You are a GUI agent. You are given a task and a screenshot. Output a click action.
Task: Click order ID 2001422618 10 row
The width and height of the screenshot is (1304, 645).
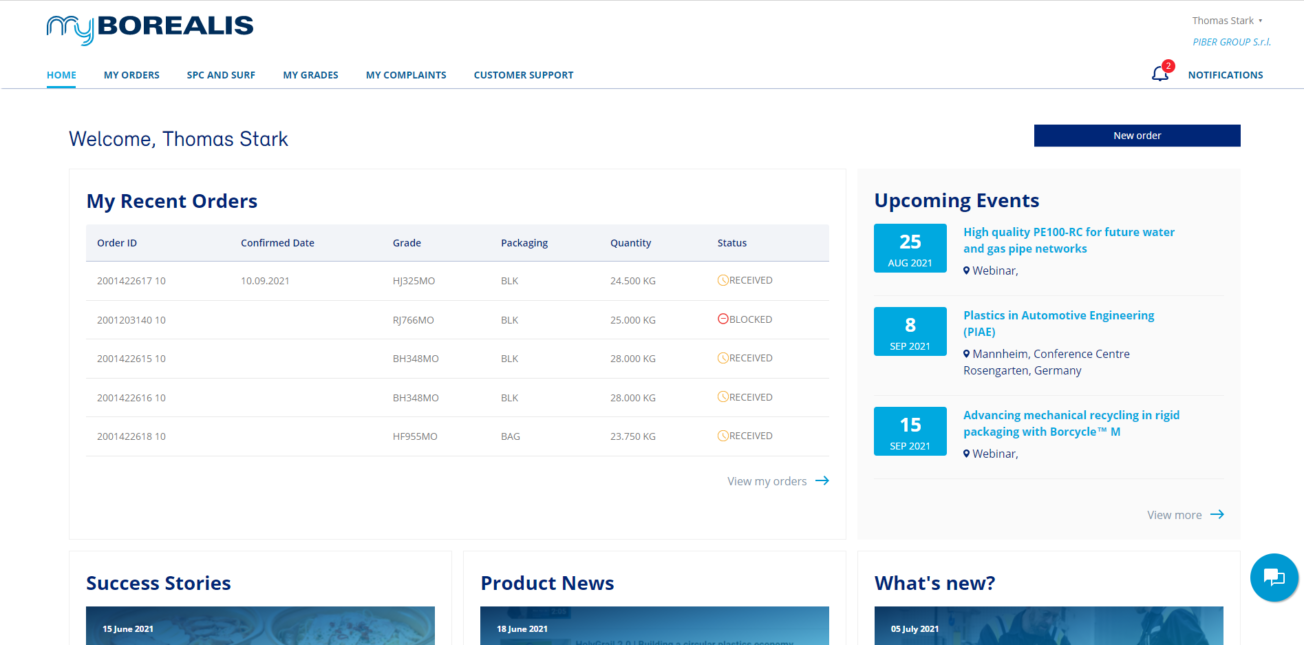pyautogui.click(x=131, y=436)
